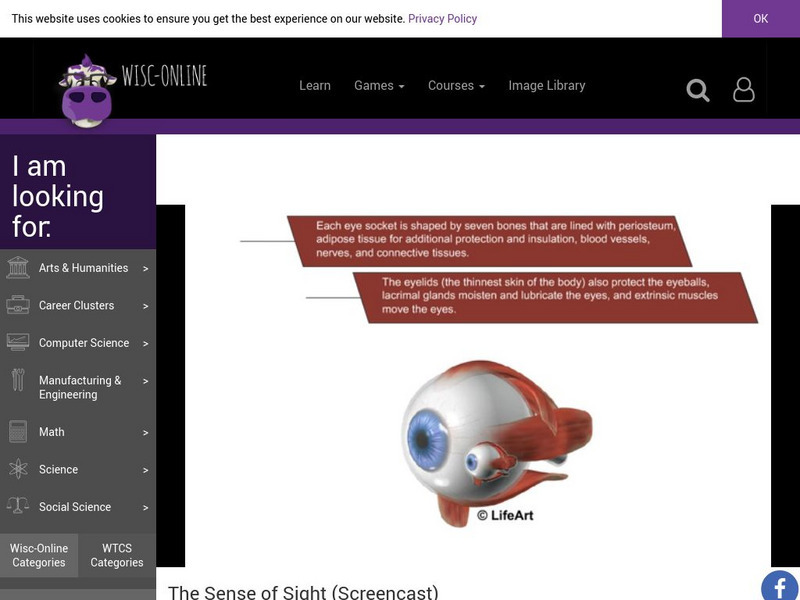Open the search icon

click(x=698, y=90)
